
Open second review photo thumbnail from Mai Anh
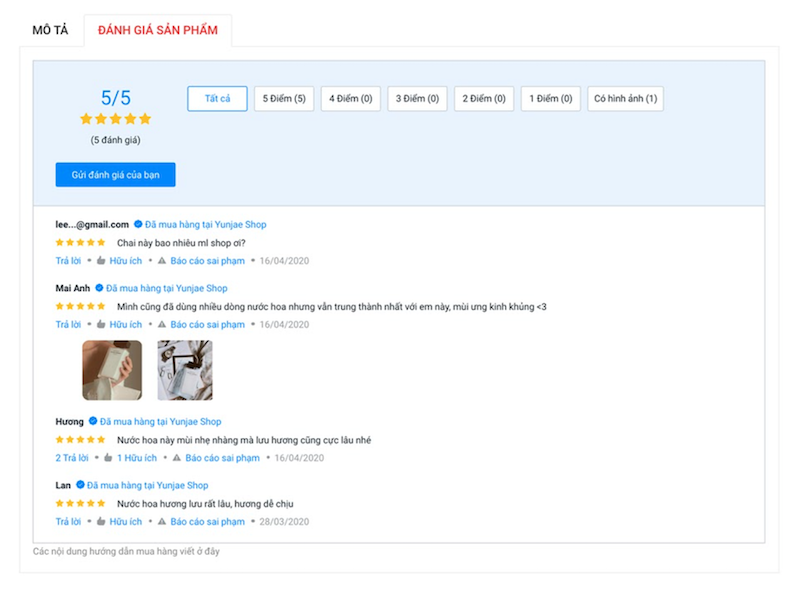tap(184, 370)
